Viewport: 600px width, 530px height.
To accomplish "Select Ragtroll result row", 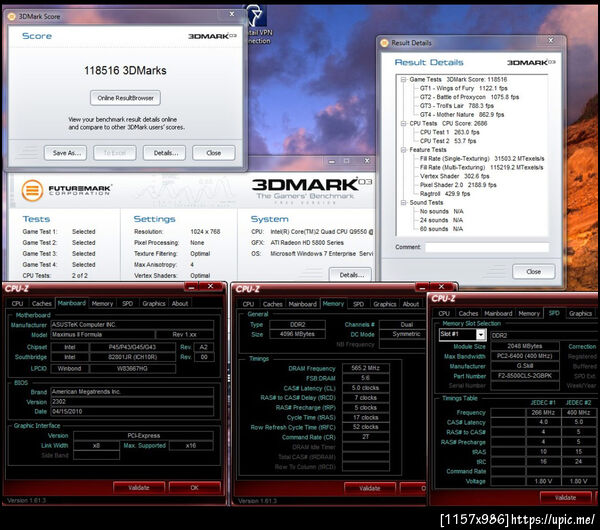I will pos(445,194).
